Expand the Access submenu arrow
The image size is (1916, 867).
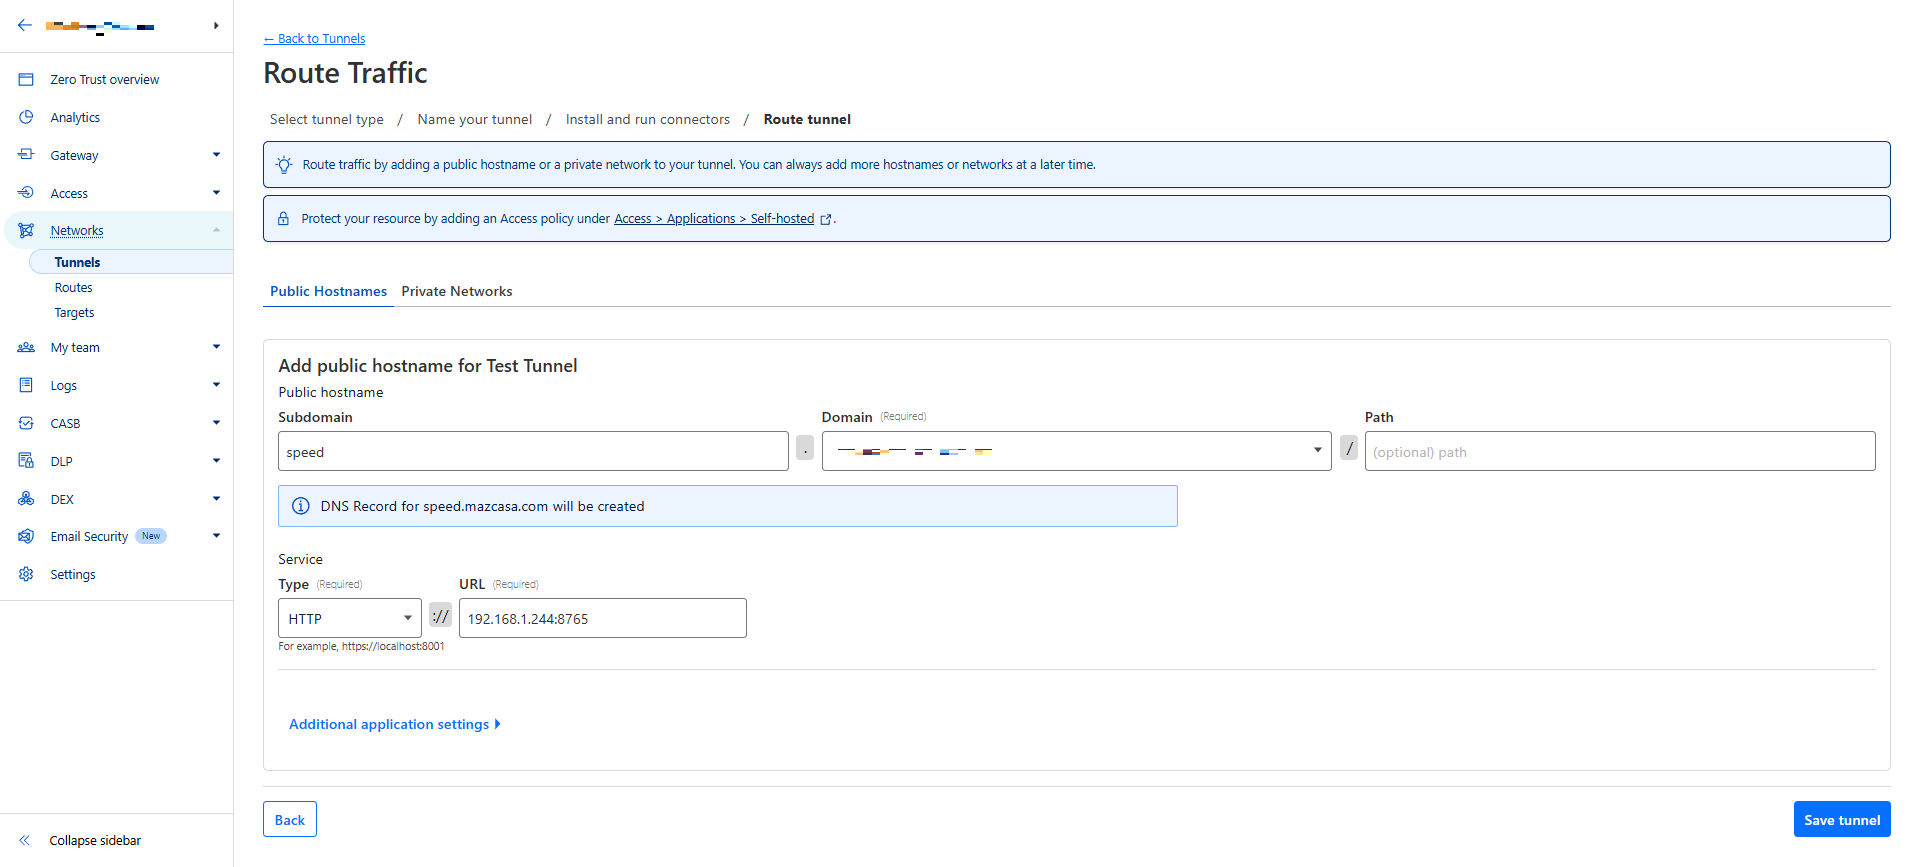point(216,193)
